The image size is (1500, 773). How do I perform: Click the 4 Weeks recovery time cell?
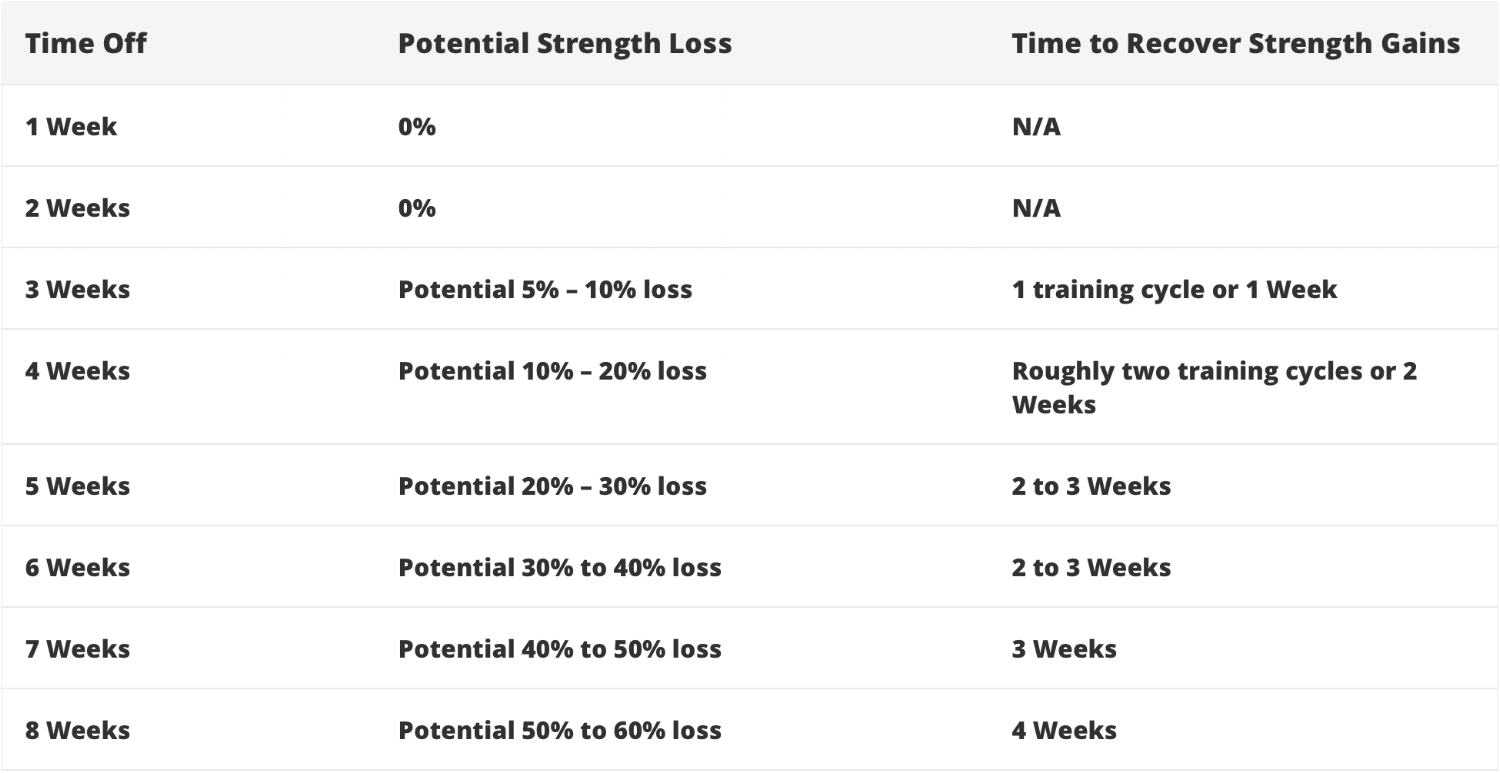coord(1064,730)
